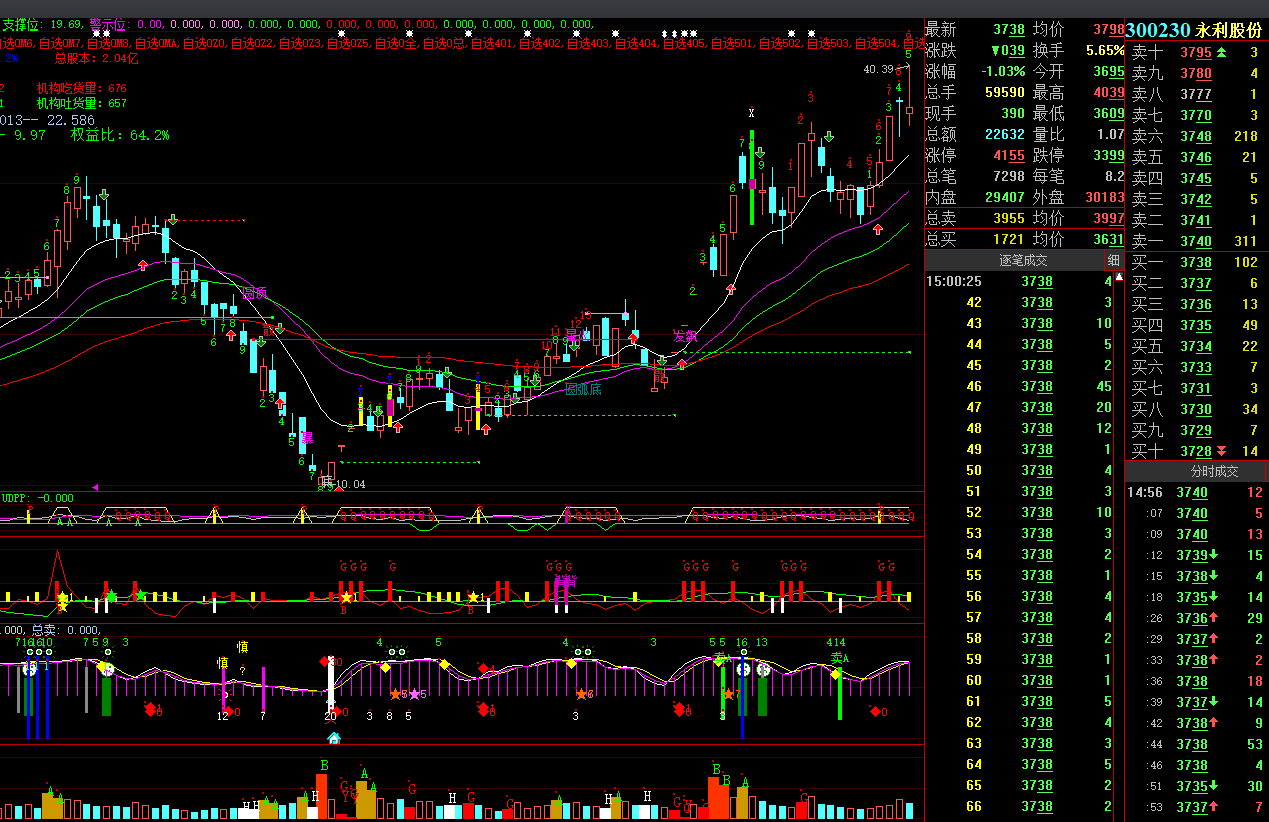Select the 涨幅 -1.03% value

pyautogui.click(x=1003, y=72)
